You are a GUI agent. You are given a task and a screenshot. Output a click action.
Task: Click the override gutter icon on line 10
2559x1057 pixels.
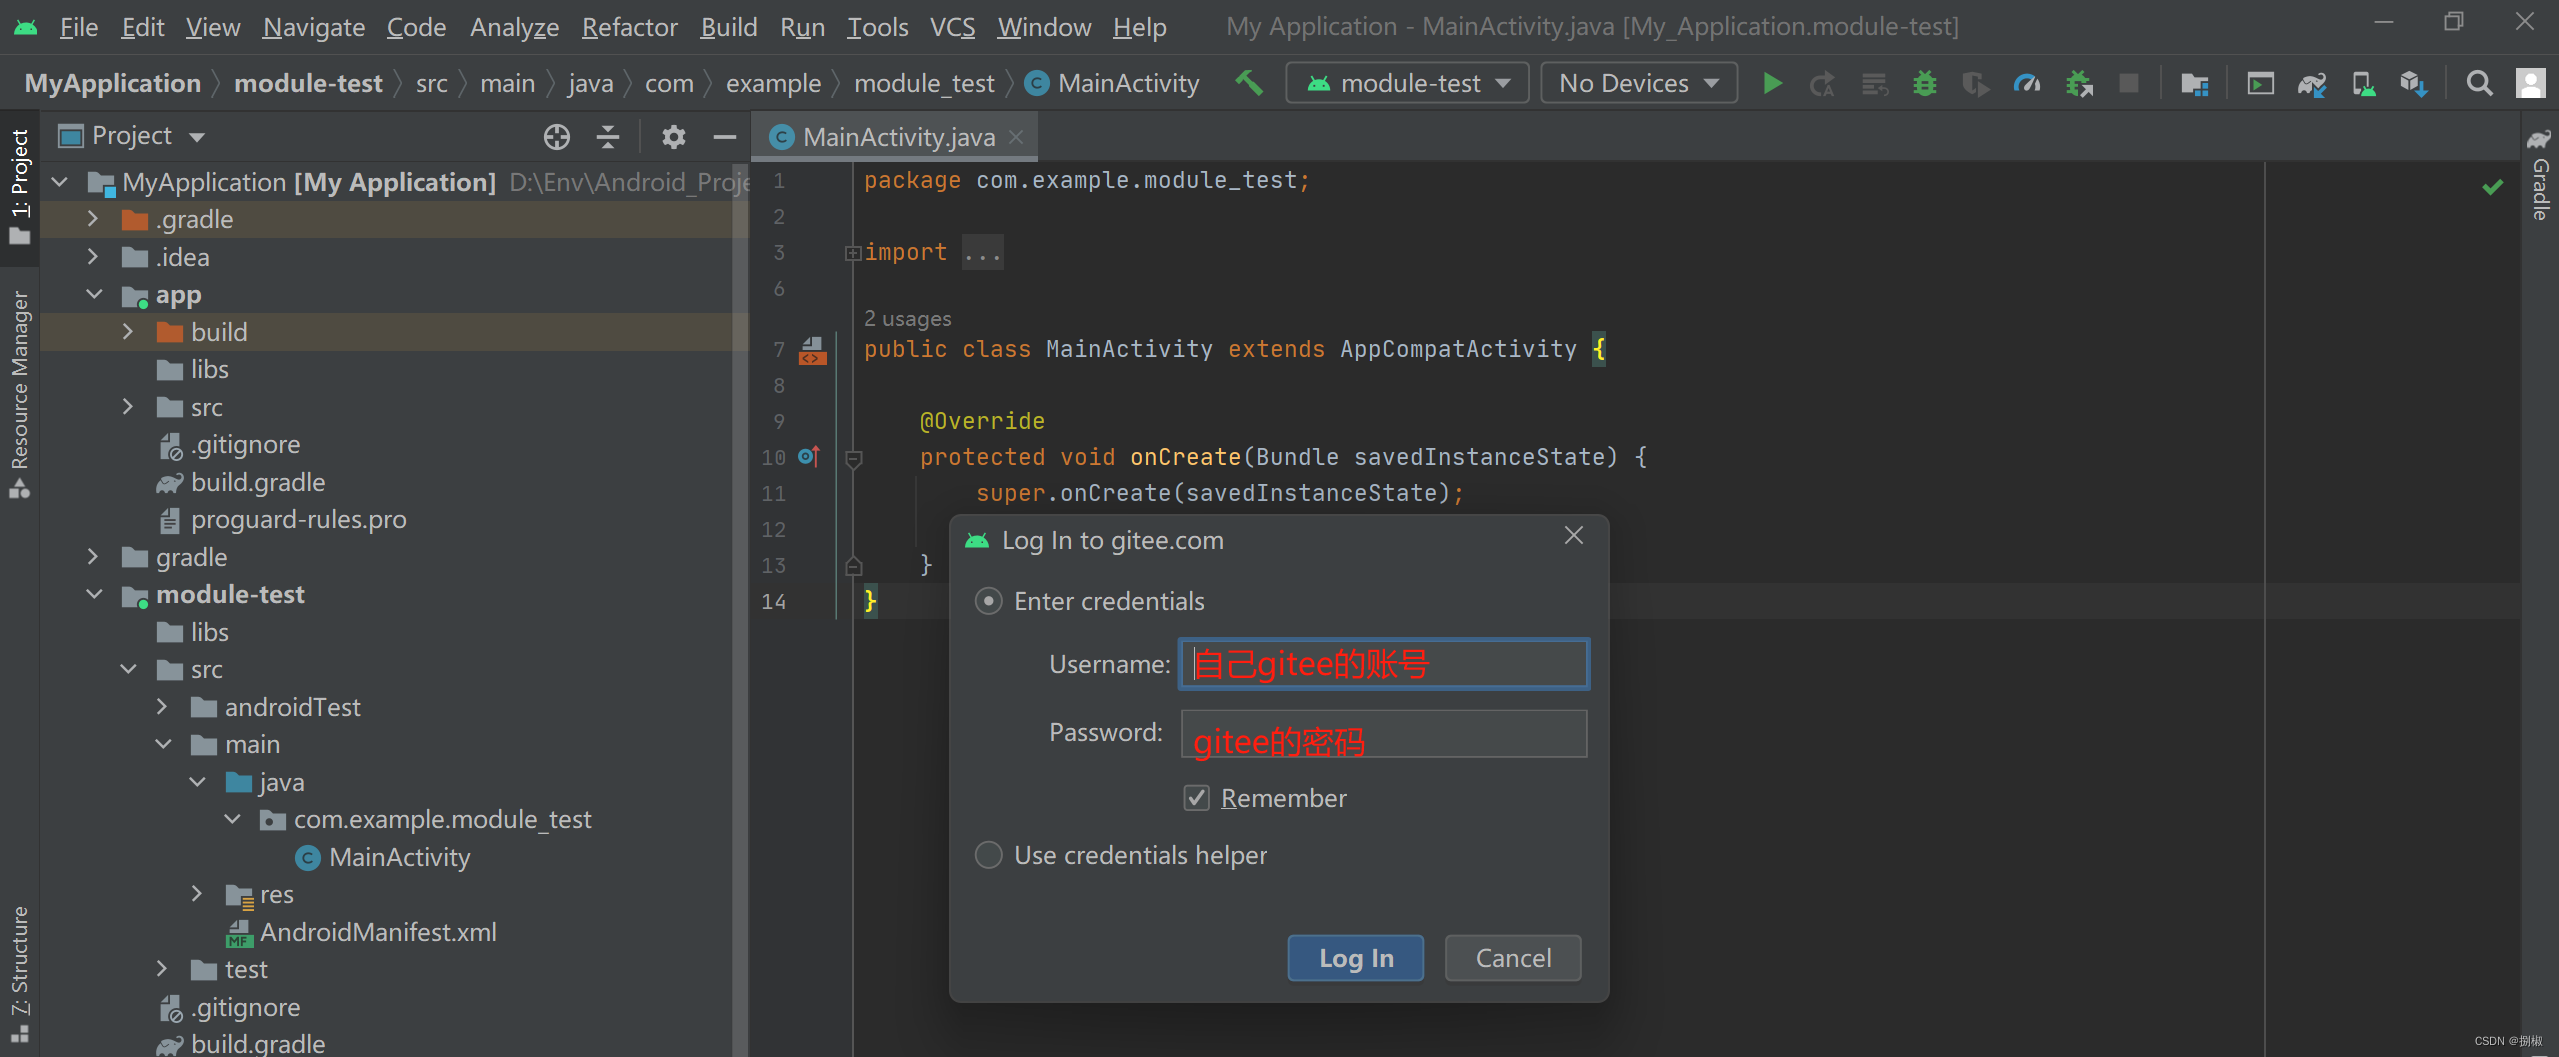click(809, 457)
